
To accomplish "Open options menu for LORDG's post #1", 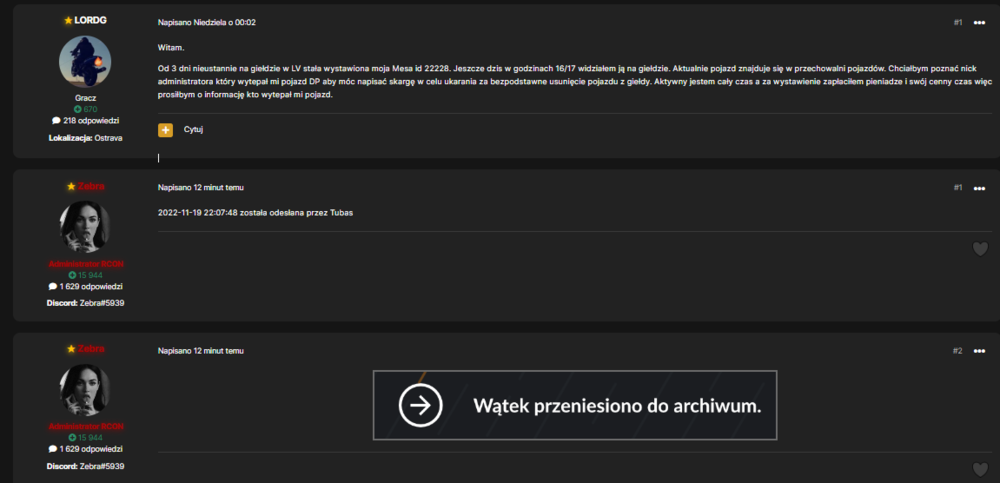I will point(979,22).
